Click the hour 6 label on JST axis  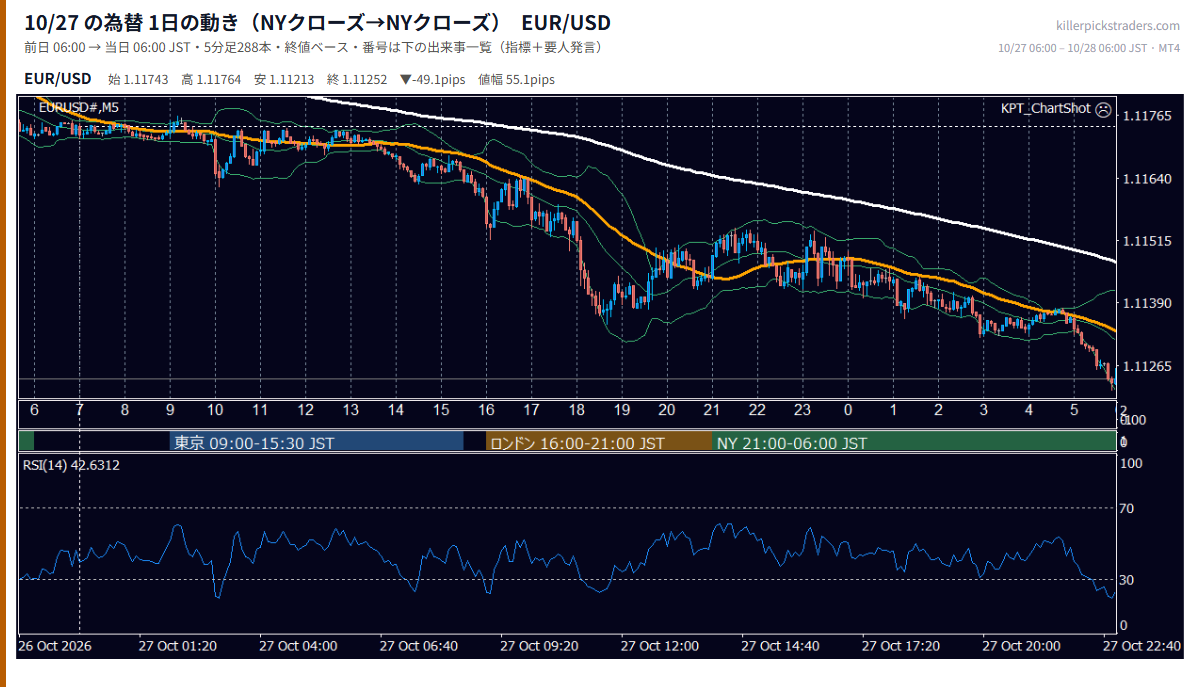(34, 411)
